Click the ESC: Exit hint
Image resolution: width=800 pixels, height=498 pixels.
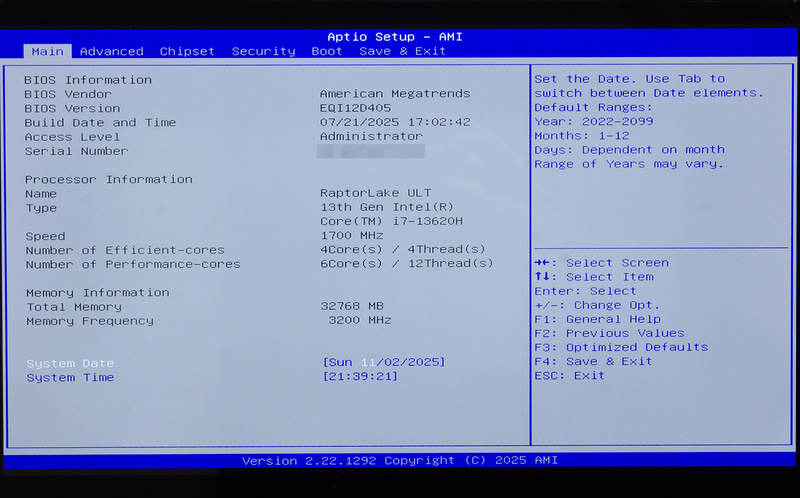pyautogui.click(x=569, y=376)
